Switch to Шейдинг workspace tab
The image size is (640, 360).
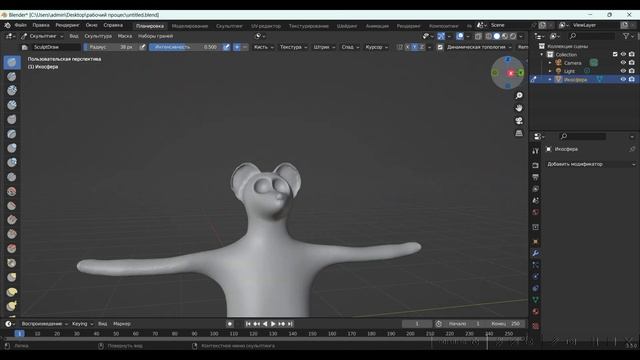(x=347, y=26)
